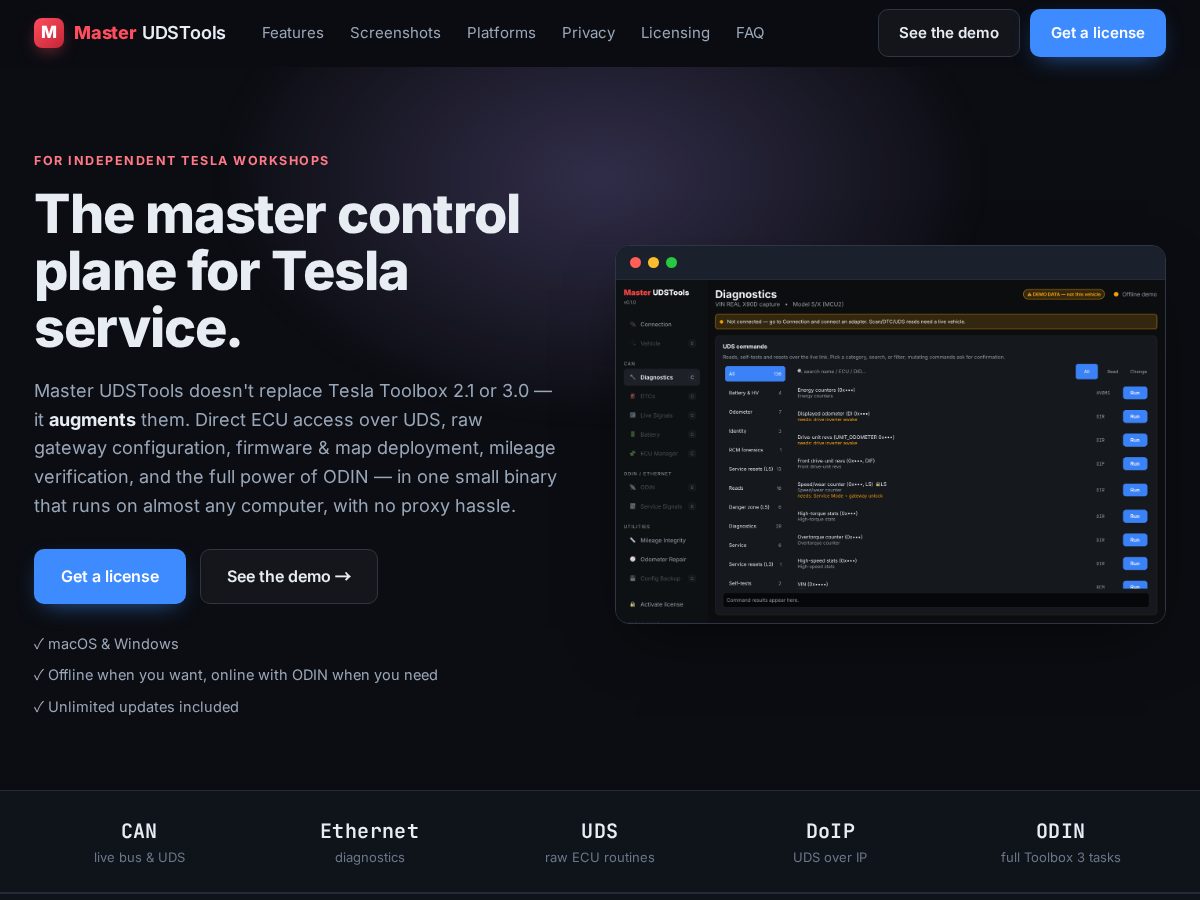Screen dimensions: 1200x900
Task: Click the Offline demo status indicator
Action: point(1135,294)
